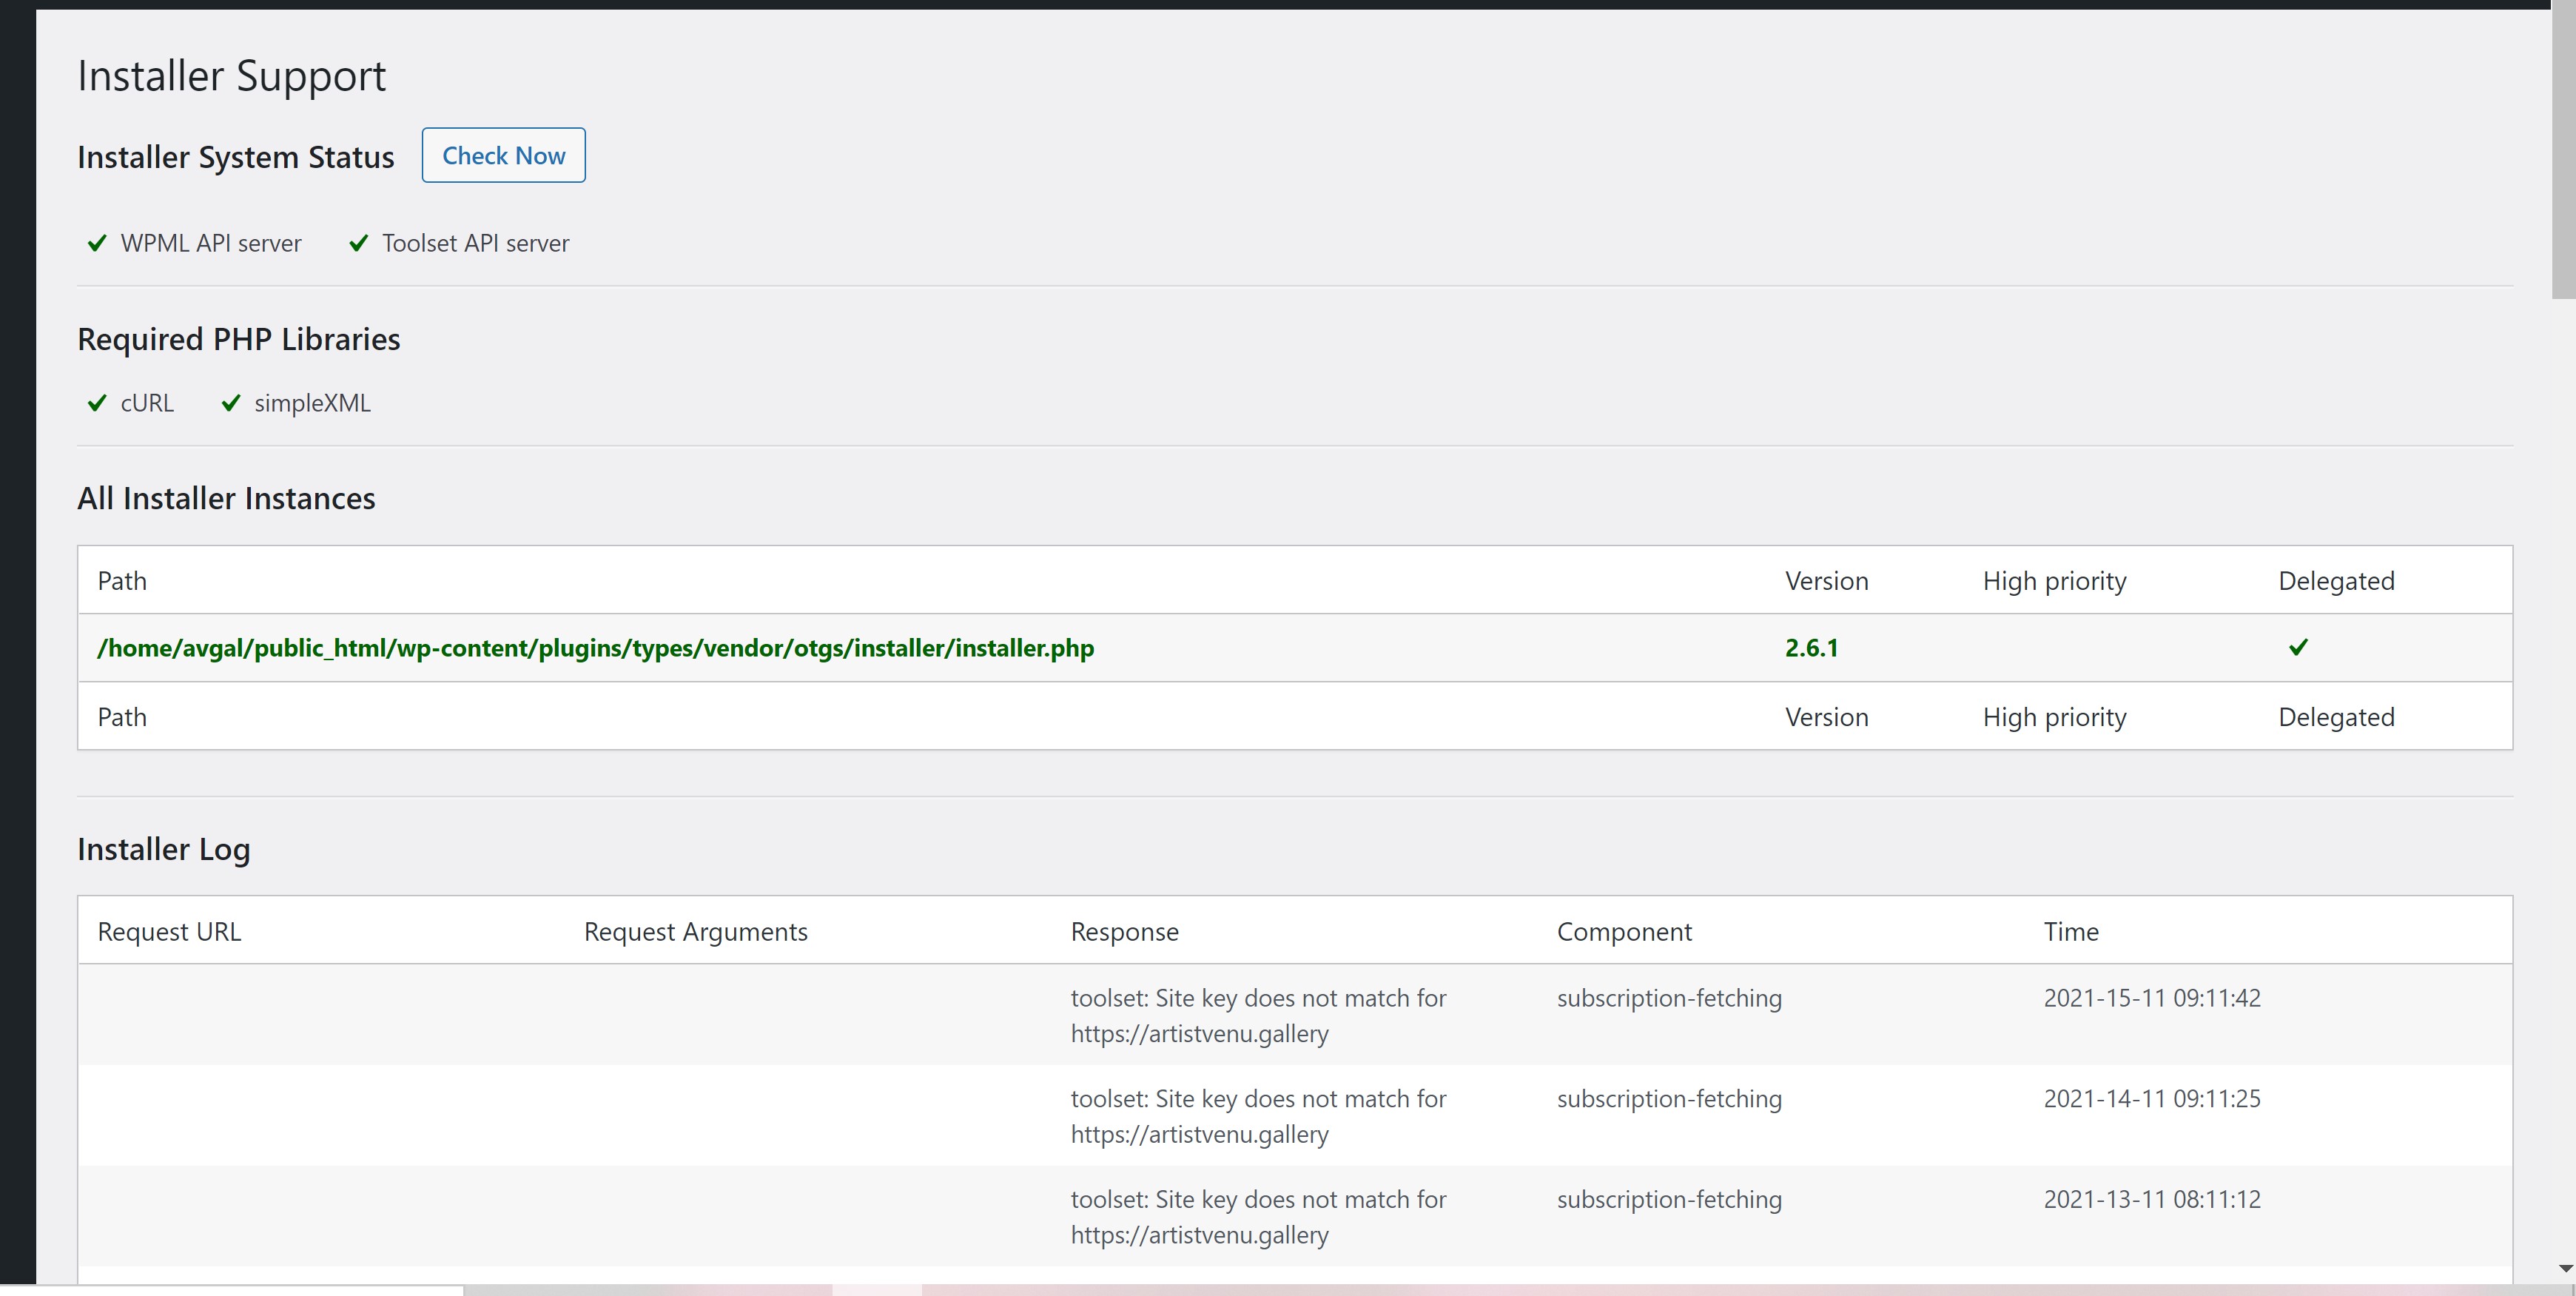Click version "2.6.1" in the instances table
This screenshot has width=2576, height=1296.
tap(1812, 648)
